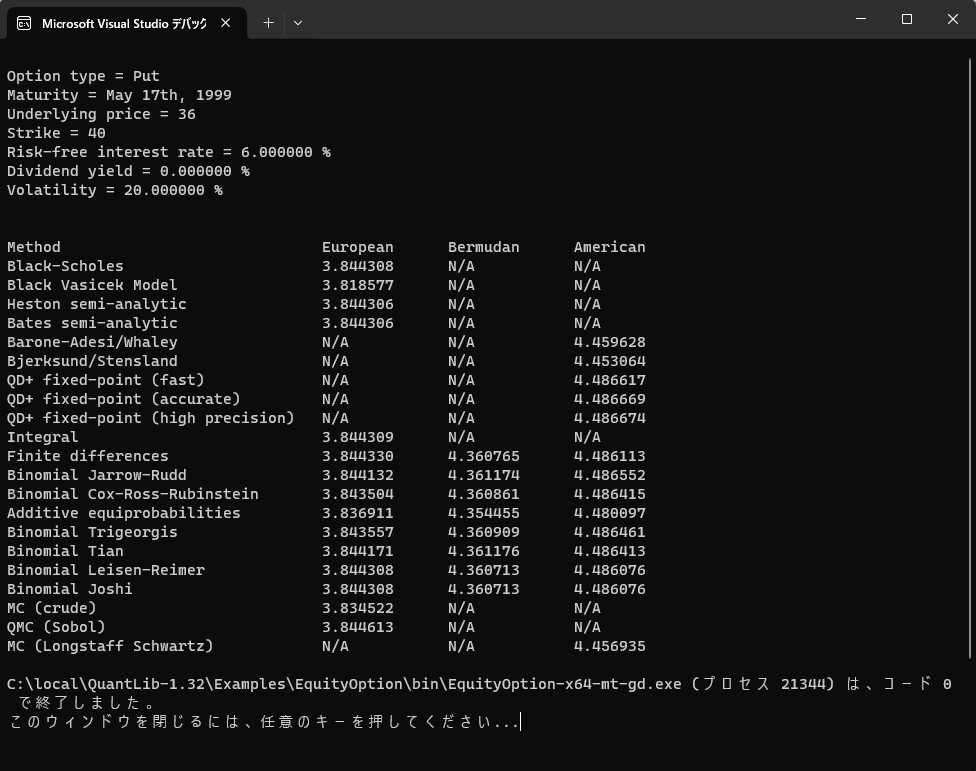Click the American value 4.486674

click(609, 418)
